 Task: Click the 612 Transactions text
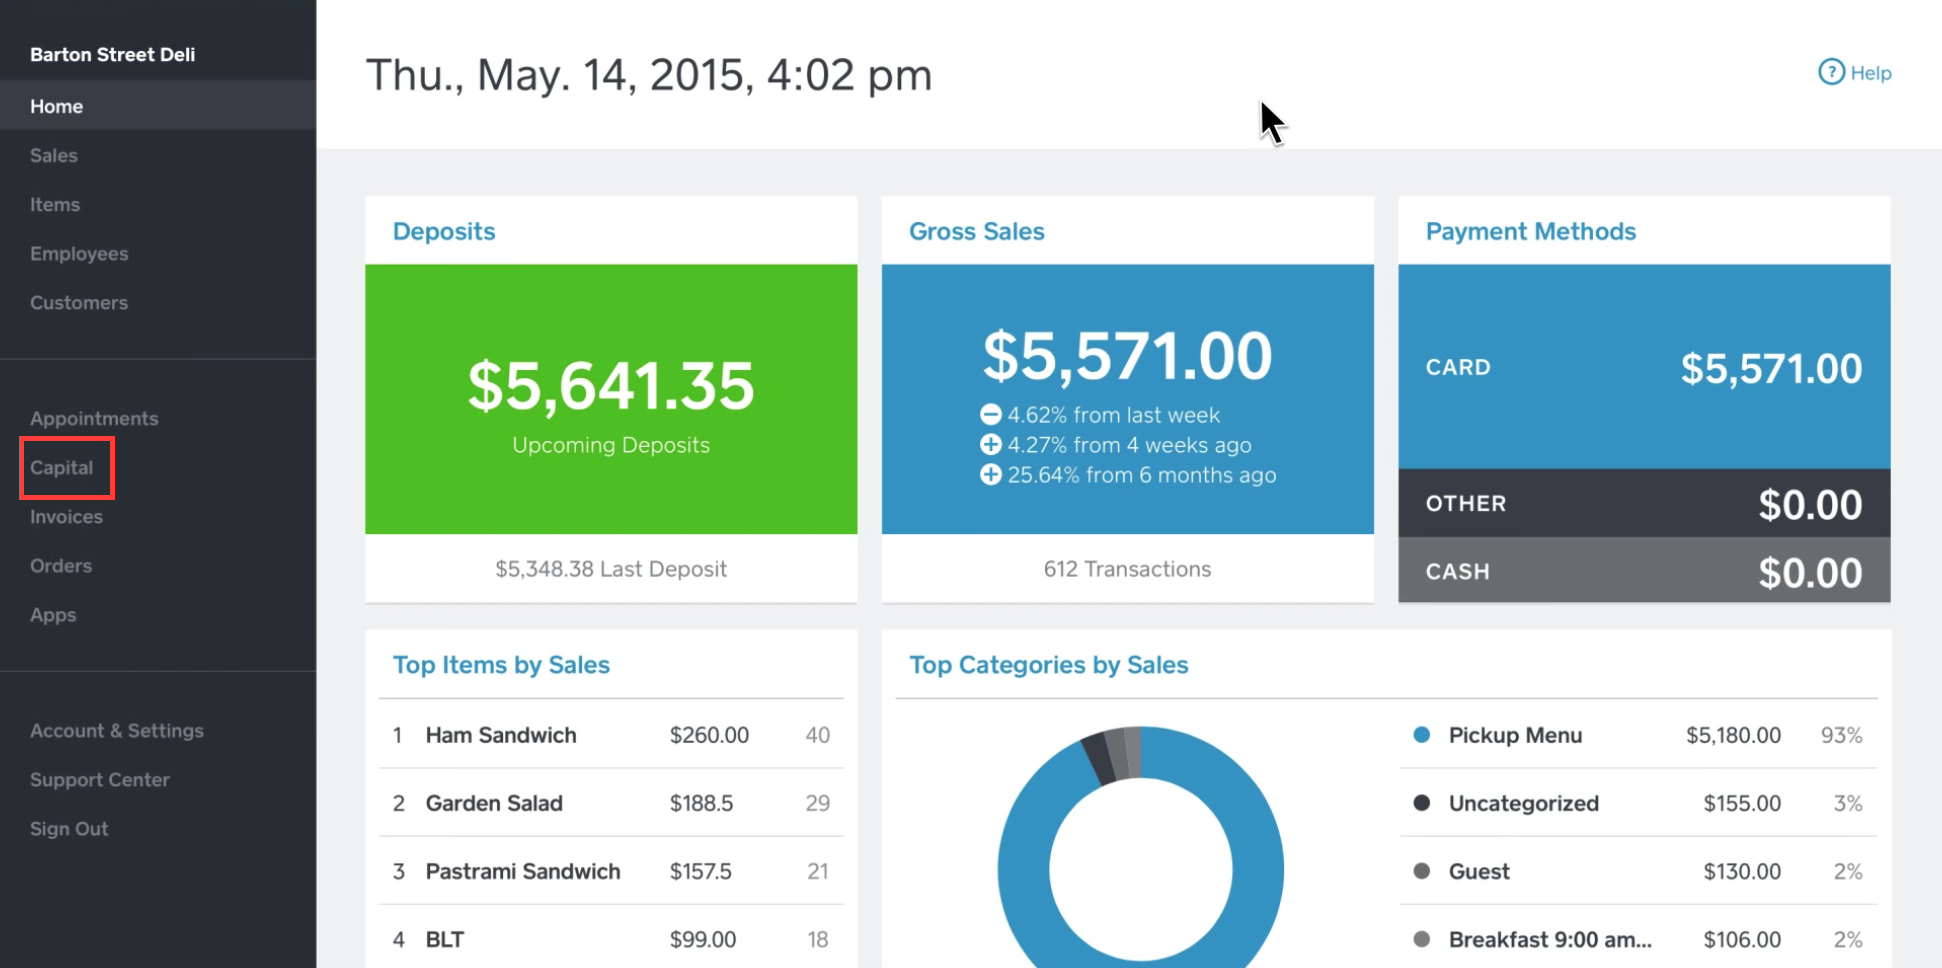[1127, 569]
